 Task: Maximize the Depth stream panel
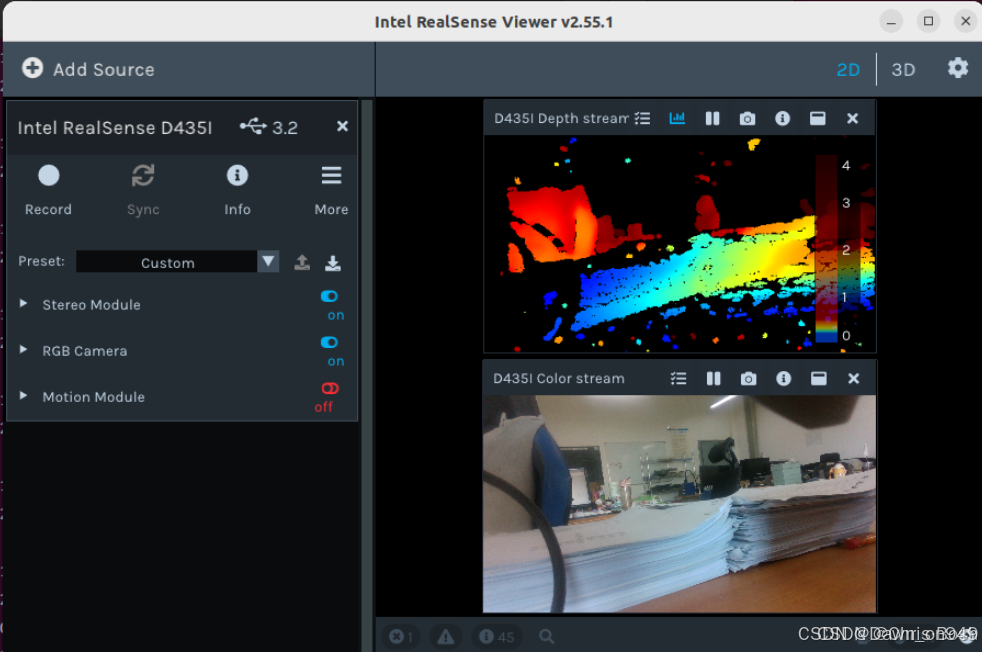coord(817,118)
